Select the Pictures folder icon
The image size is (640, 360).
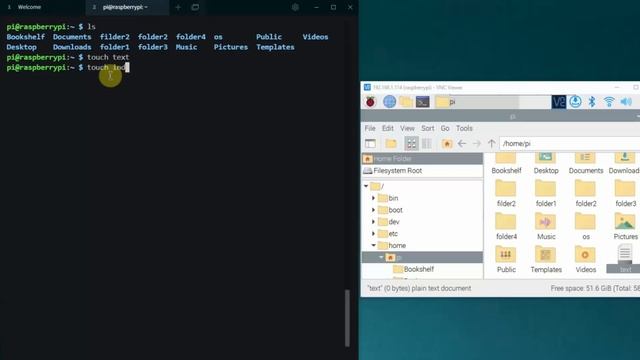[x=625, y=226]
